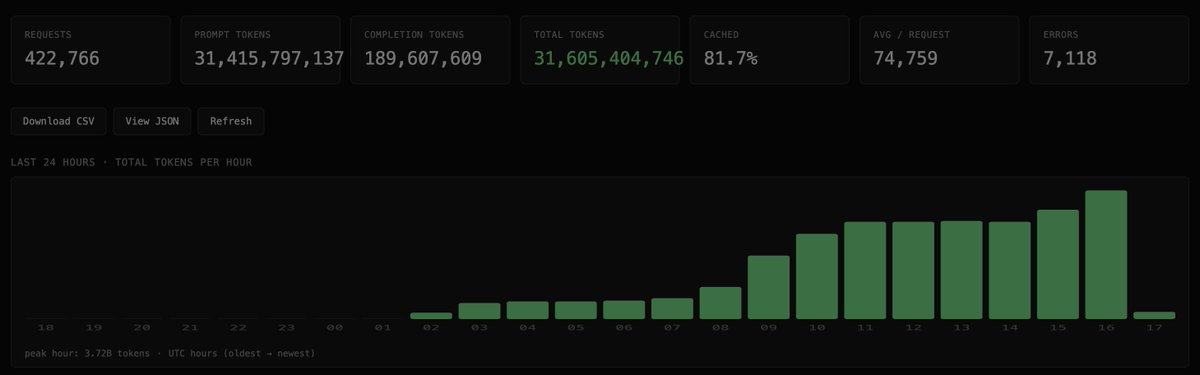Click the bar for hour 09

click(769, 287)
